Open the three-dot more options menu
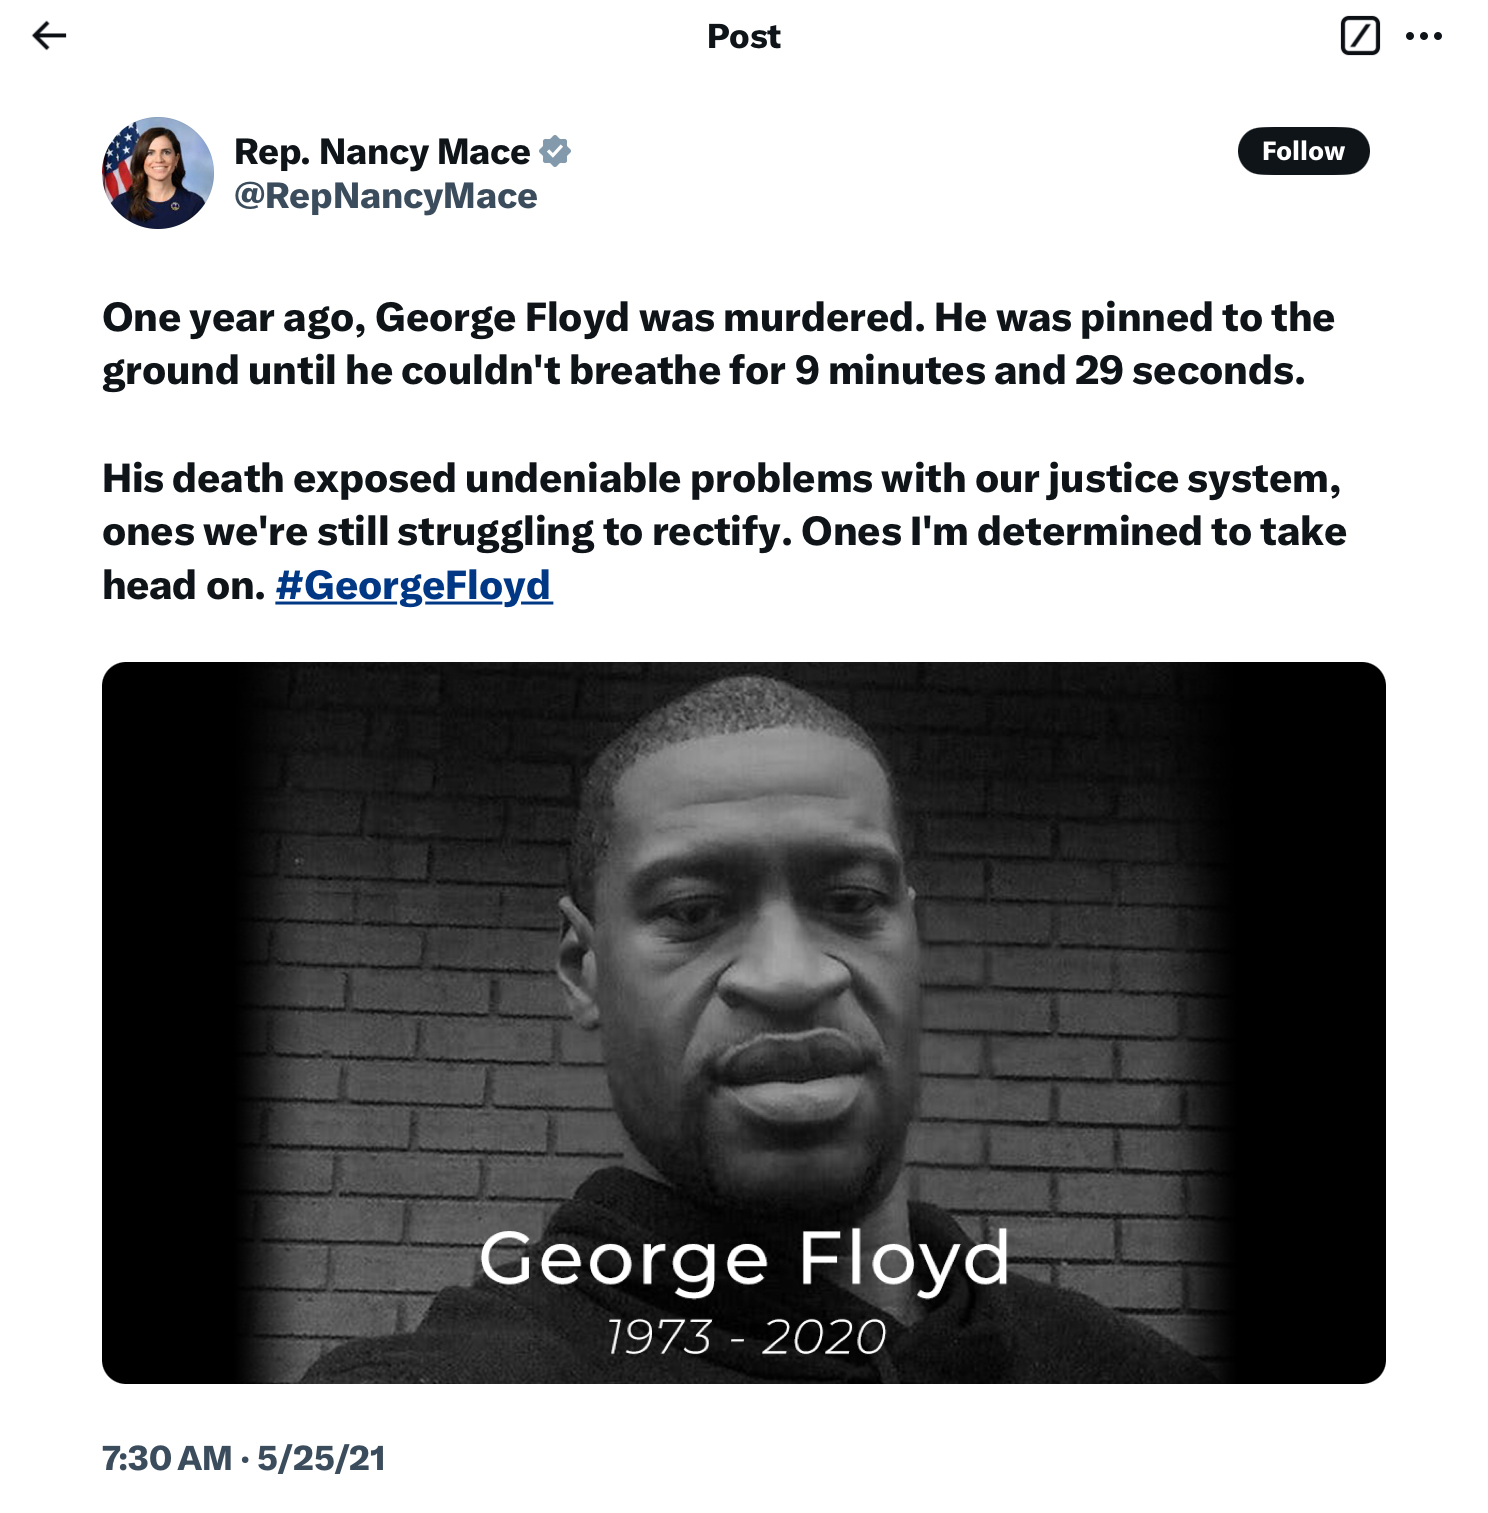The image size is (1488, 1513). click(1423, 36)
